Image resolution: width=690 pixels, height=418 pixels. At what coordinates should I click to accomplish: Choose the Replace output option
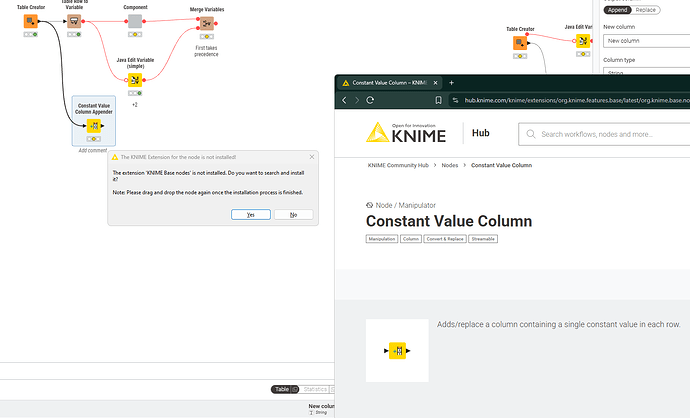click(646, 9)
